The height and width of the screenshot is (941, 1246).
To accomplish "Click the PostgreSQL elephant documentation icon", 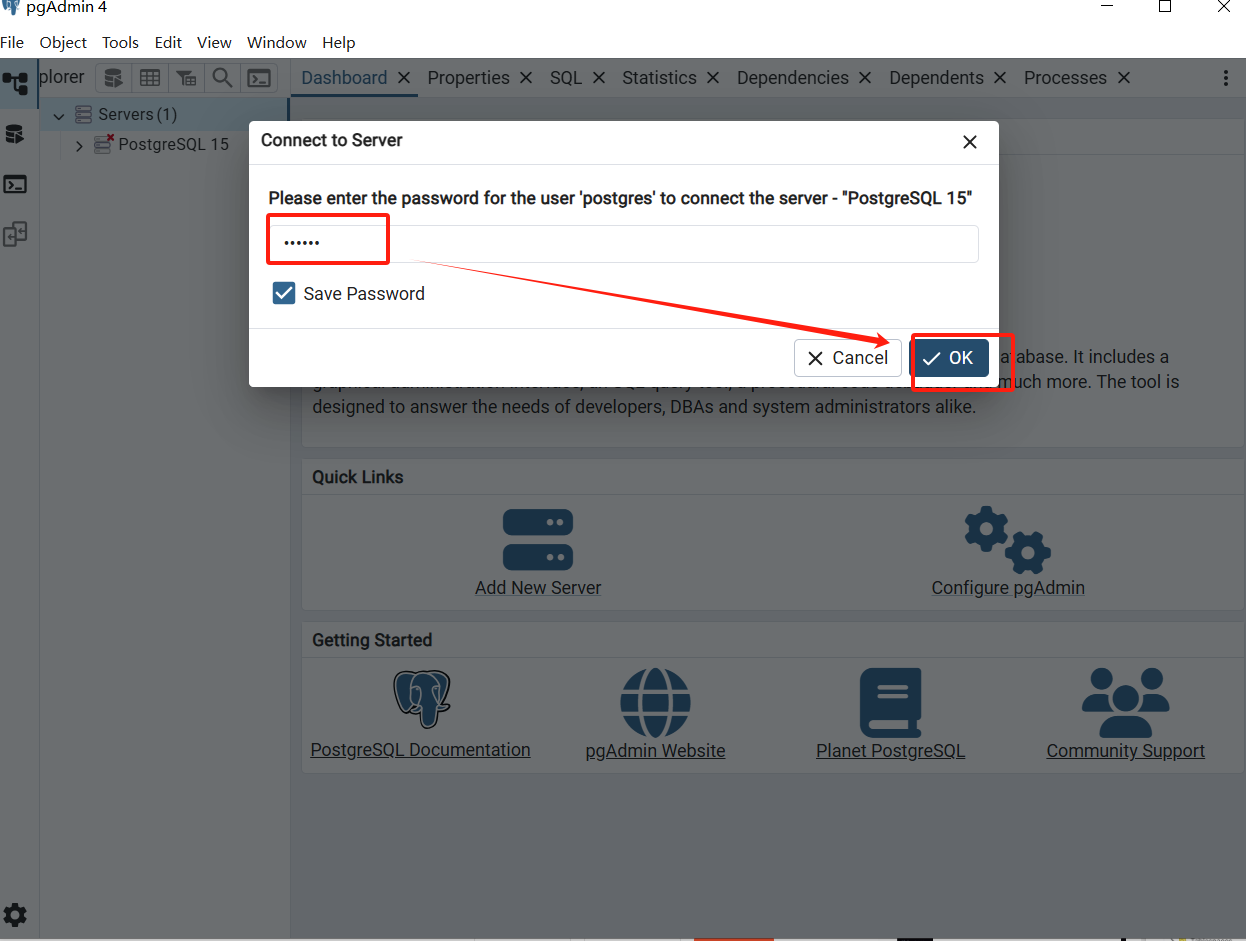I will [421, 699].
